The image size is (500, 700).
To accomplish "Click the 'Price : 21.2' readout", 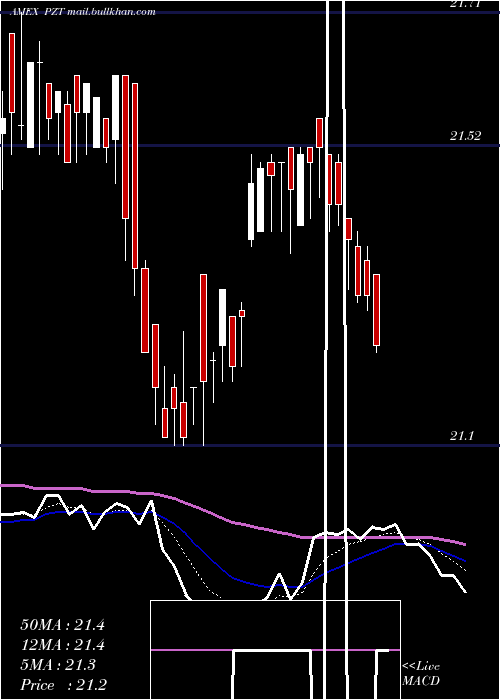I will click(x=63, y=685).
